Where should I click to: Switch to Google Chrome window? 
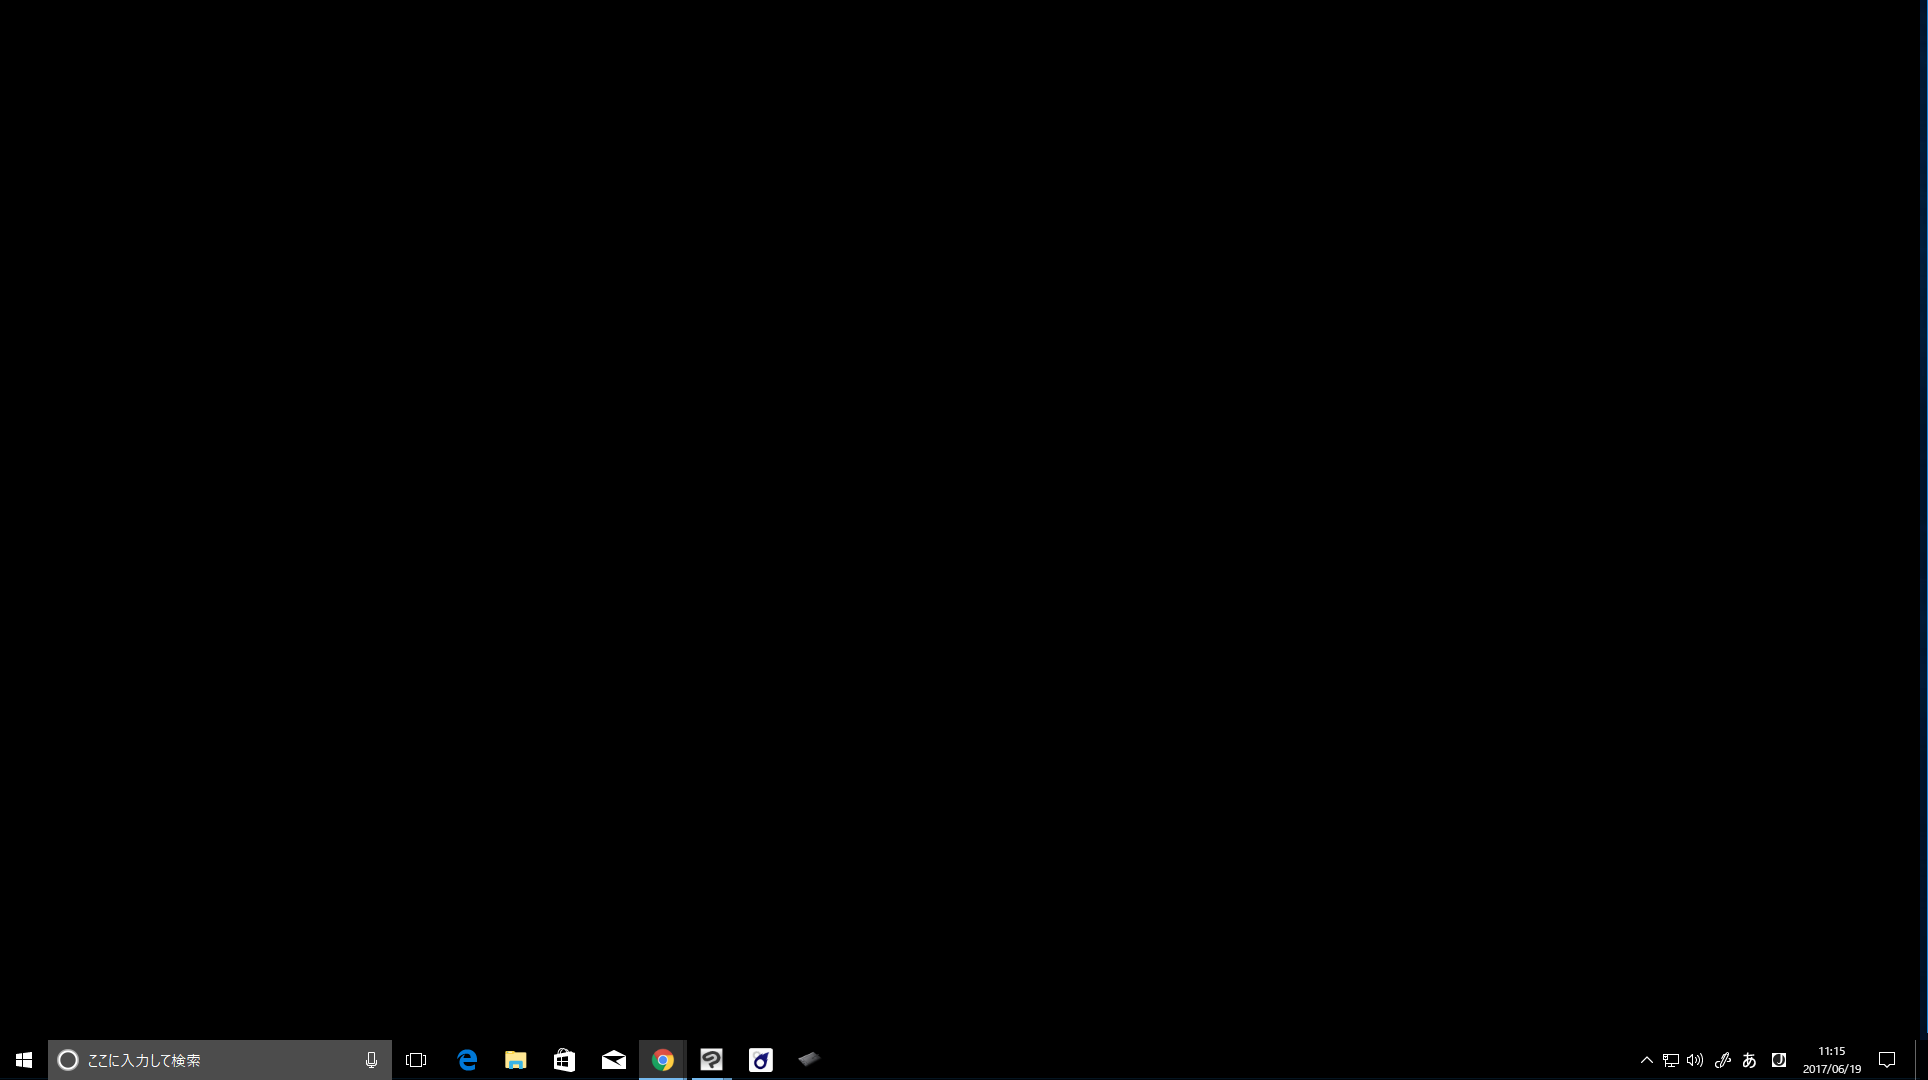click(x=663, y=1060)
